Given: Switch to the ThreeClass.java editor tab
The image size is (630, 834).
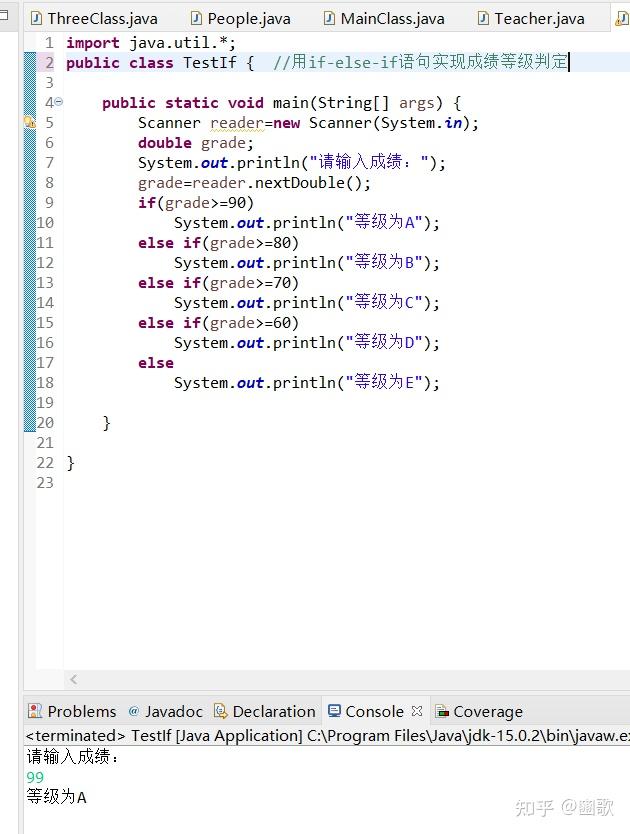Looking at the screenshot, I should click(x=95, y=19).
